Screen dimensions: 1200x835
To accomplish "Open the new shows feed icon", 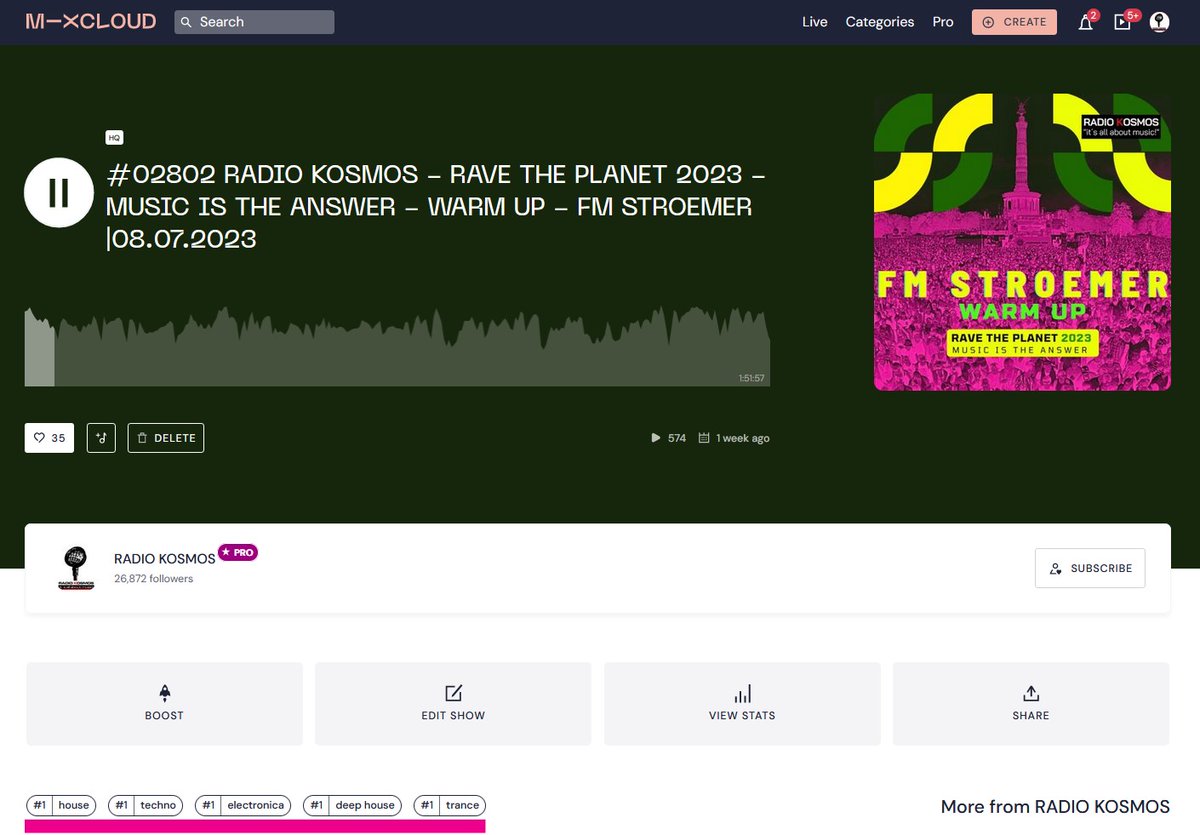I will 1123,22.
